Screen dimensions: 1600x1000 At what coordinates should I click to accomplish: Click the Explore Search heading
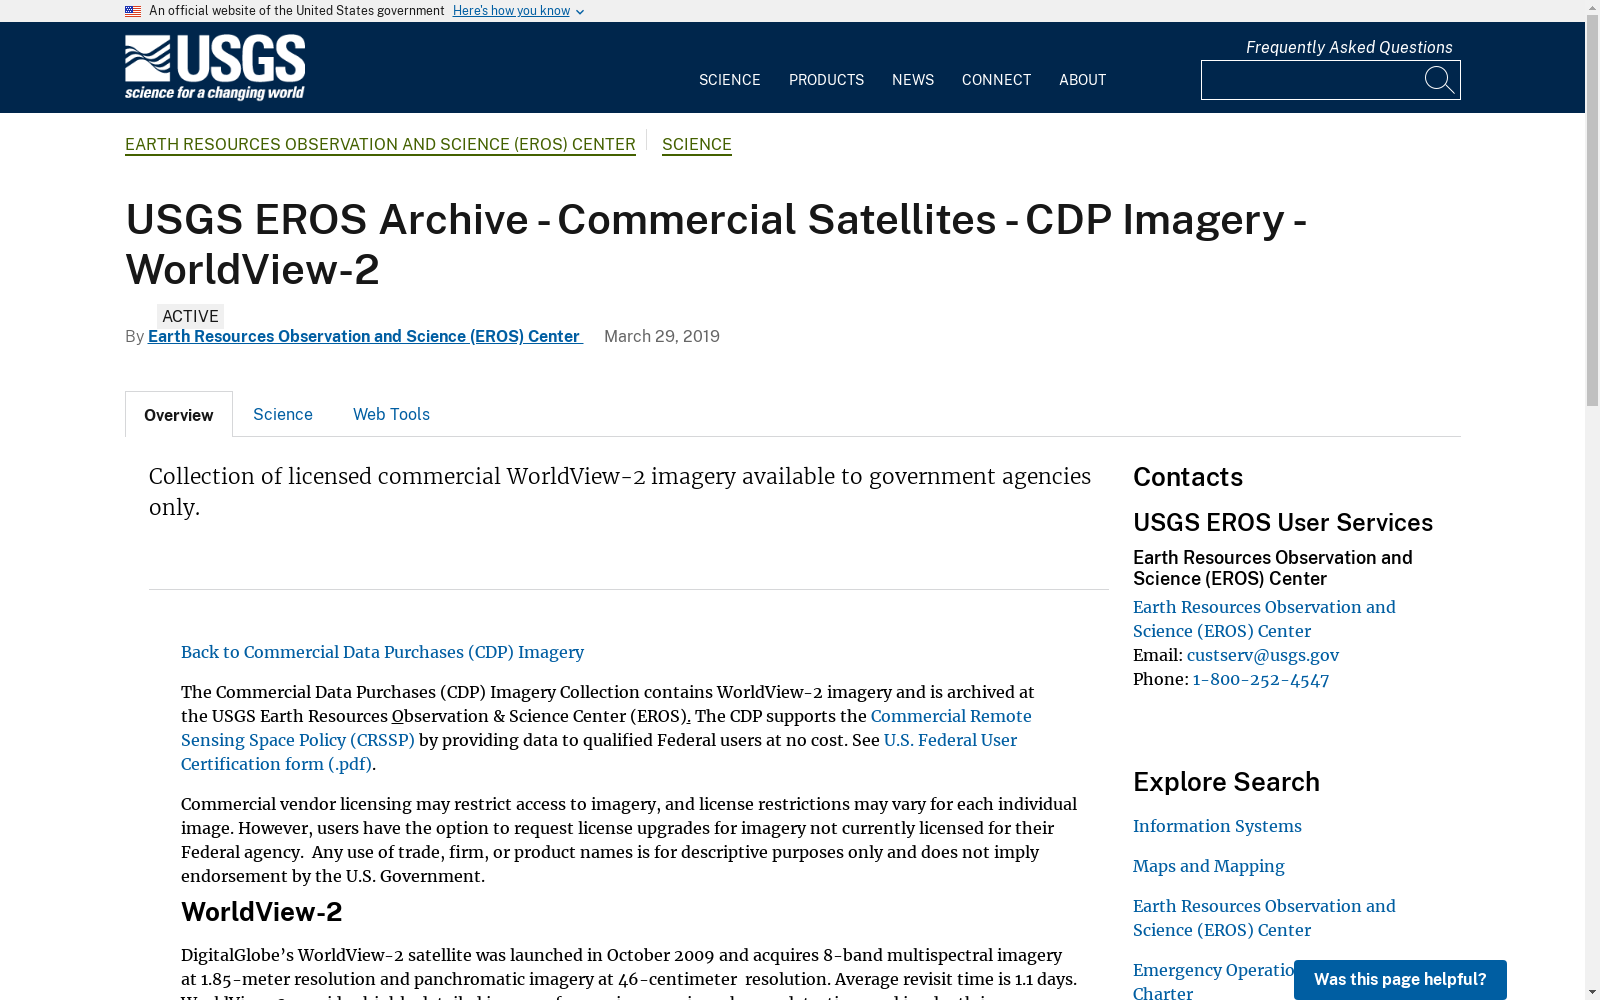pyautogui.click(x=1226, y=782)
